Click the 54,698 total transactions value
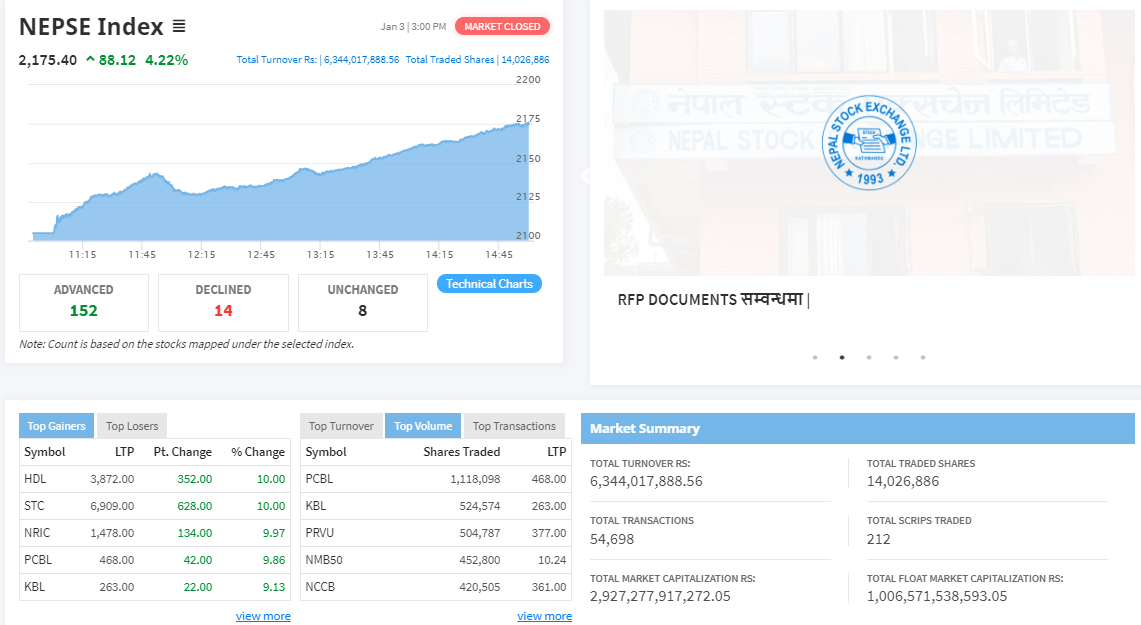This screenshot has height=625, width=1141. pos(612,539)
